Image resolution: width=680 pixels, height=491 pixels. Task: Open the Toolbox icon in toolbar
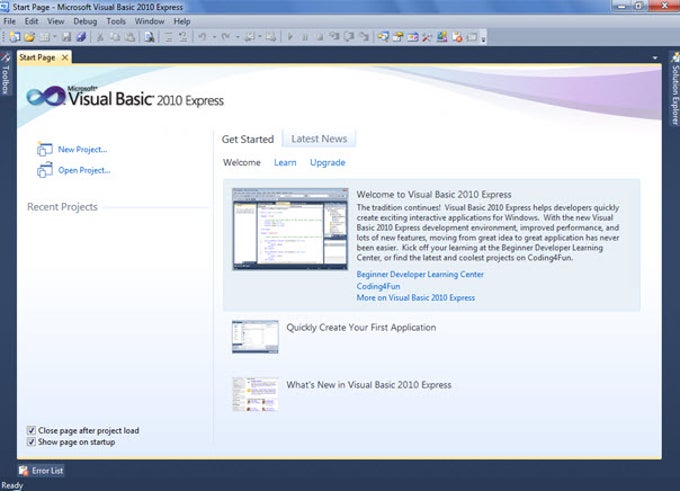[427, 37]
